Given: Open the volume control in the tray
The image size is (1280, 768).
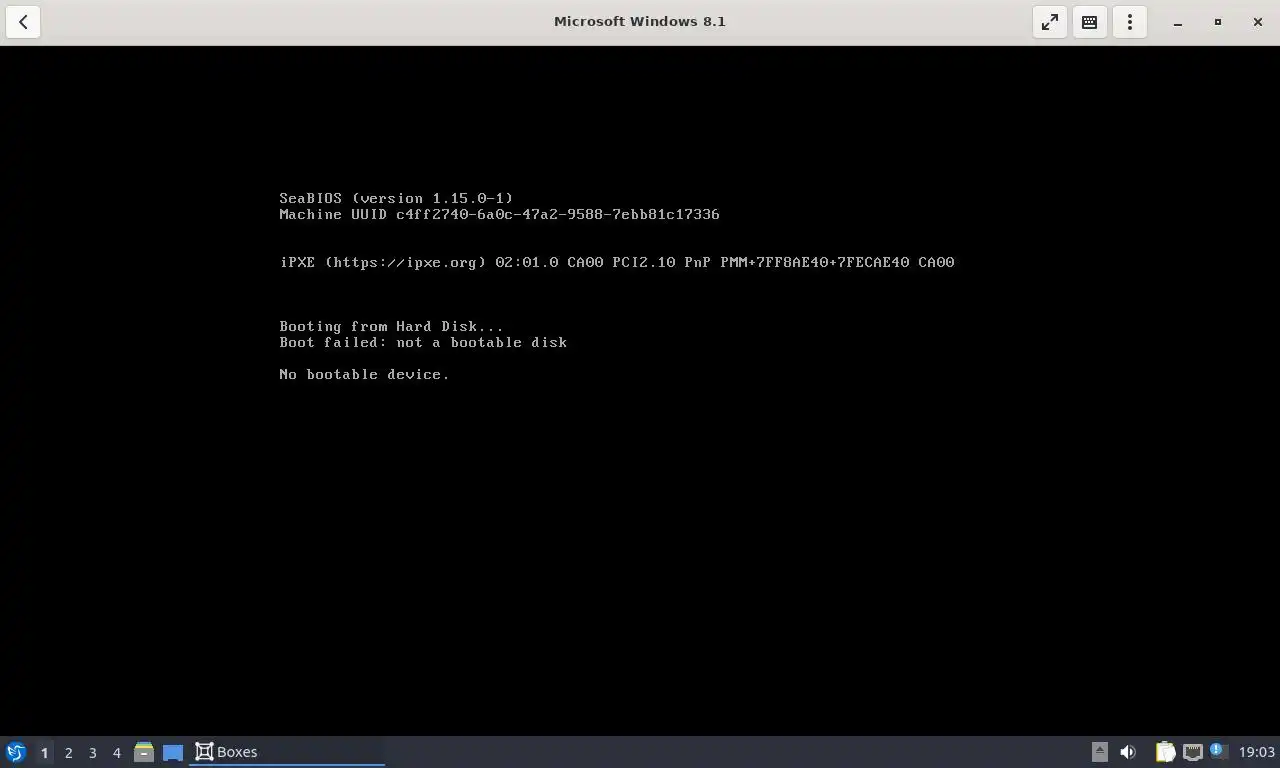Looking at the screenshot, I should point(1128,752).
